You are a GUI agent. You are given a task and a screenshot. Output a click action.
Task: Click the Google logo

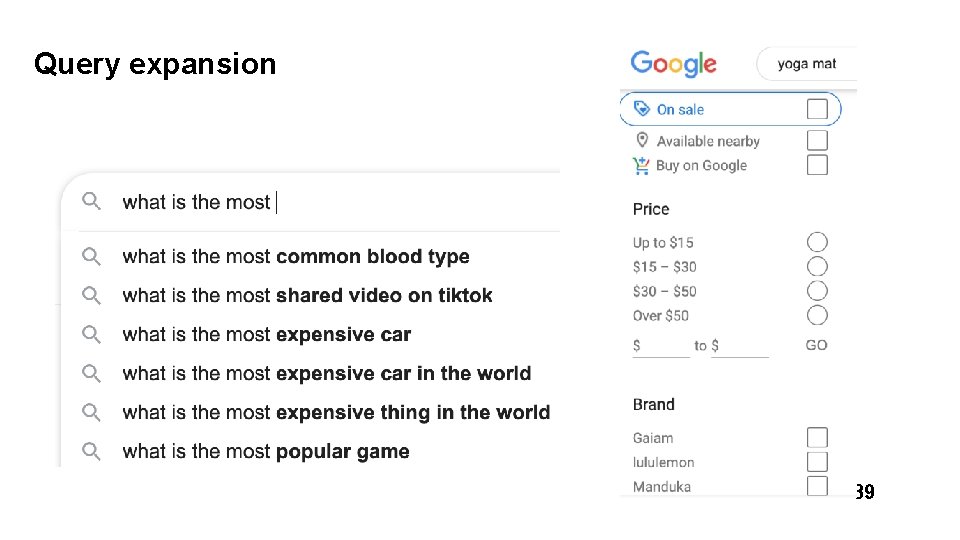(x=673, y=63)
